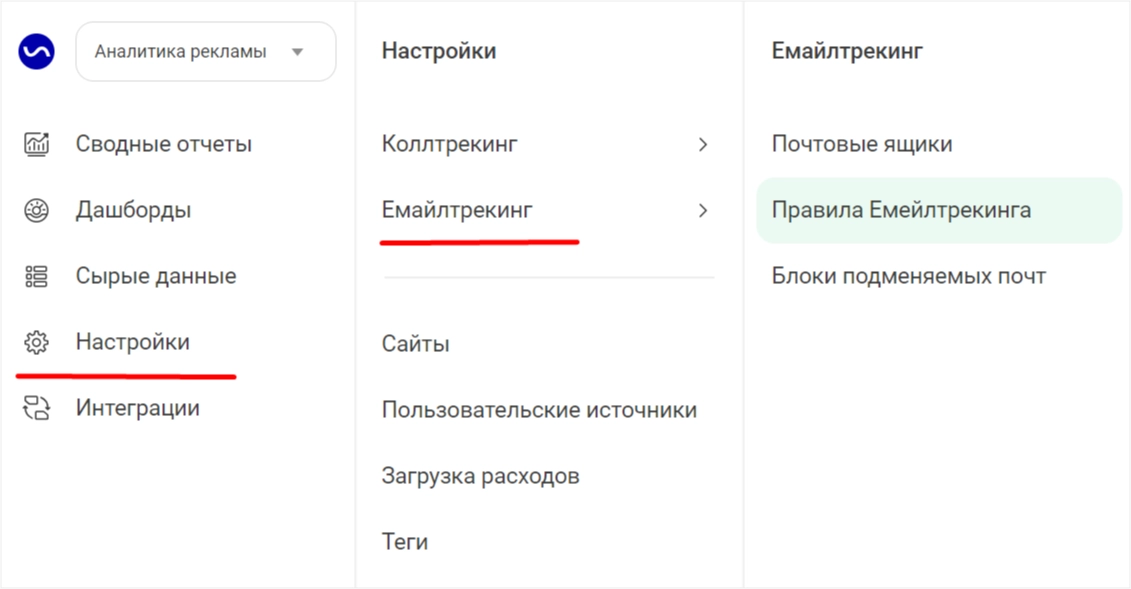Viewport: 1131px width, 589px height.
Task: Click the blue wave logo icon
Action: click(36, 51)
